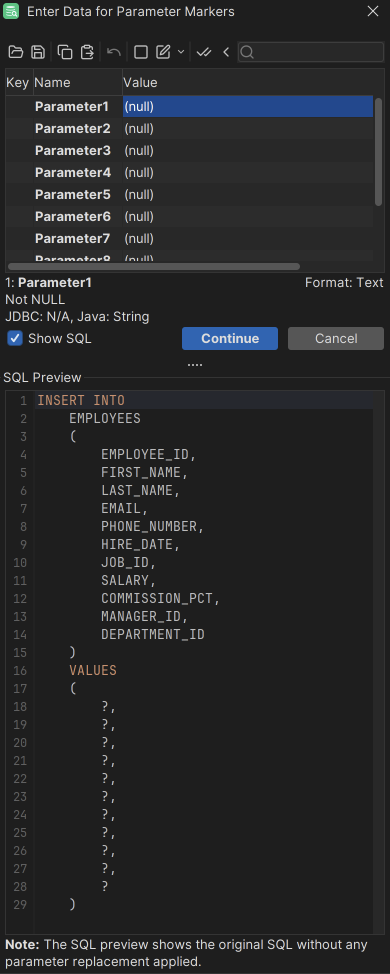Click the parameter table horizontal scrollbar
The height and width of the screenshot is (974, 390).
(x=154, y=266)
